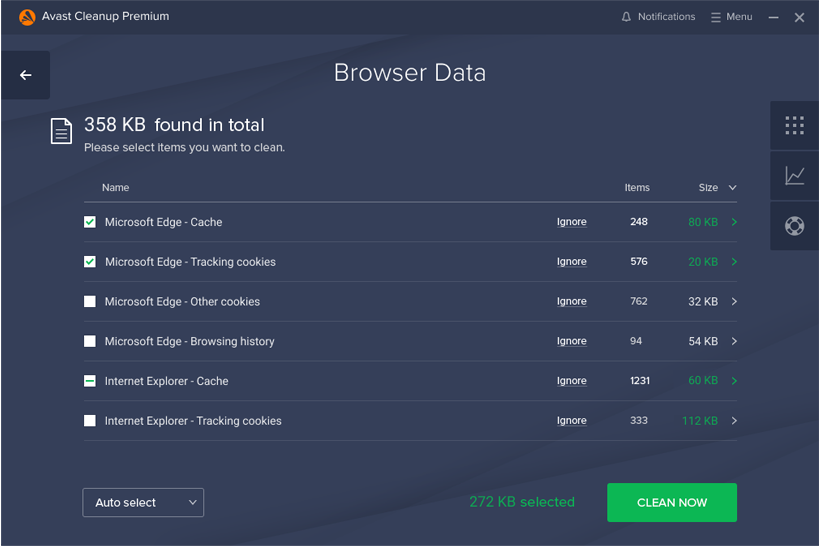Check Microsoft Edge - Other cookies checkbox
Viewport: 819px width, 546px height.
pos(90,301)
